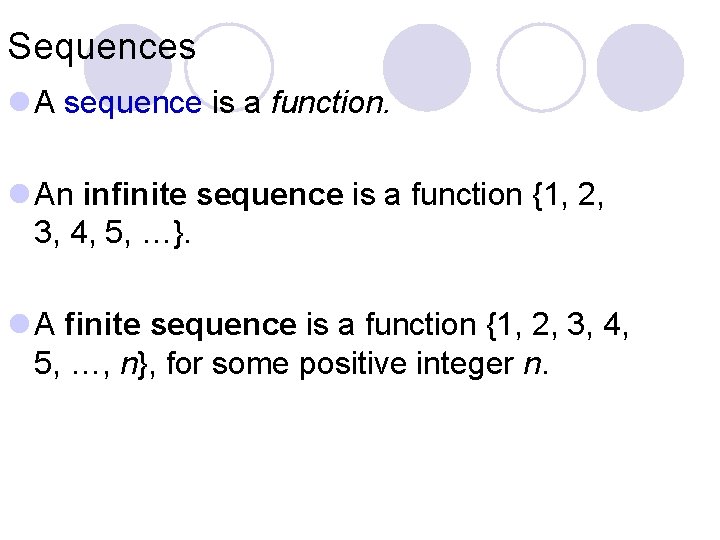
Task: Click the filled lavender circle in the middle
Action: pyautogui.click(x=426, y=67)
